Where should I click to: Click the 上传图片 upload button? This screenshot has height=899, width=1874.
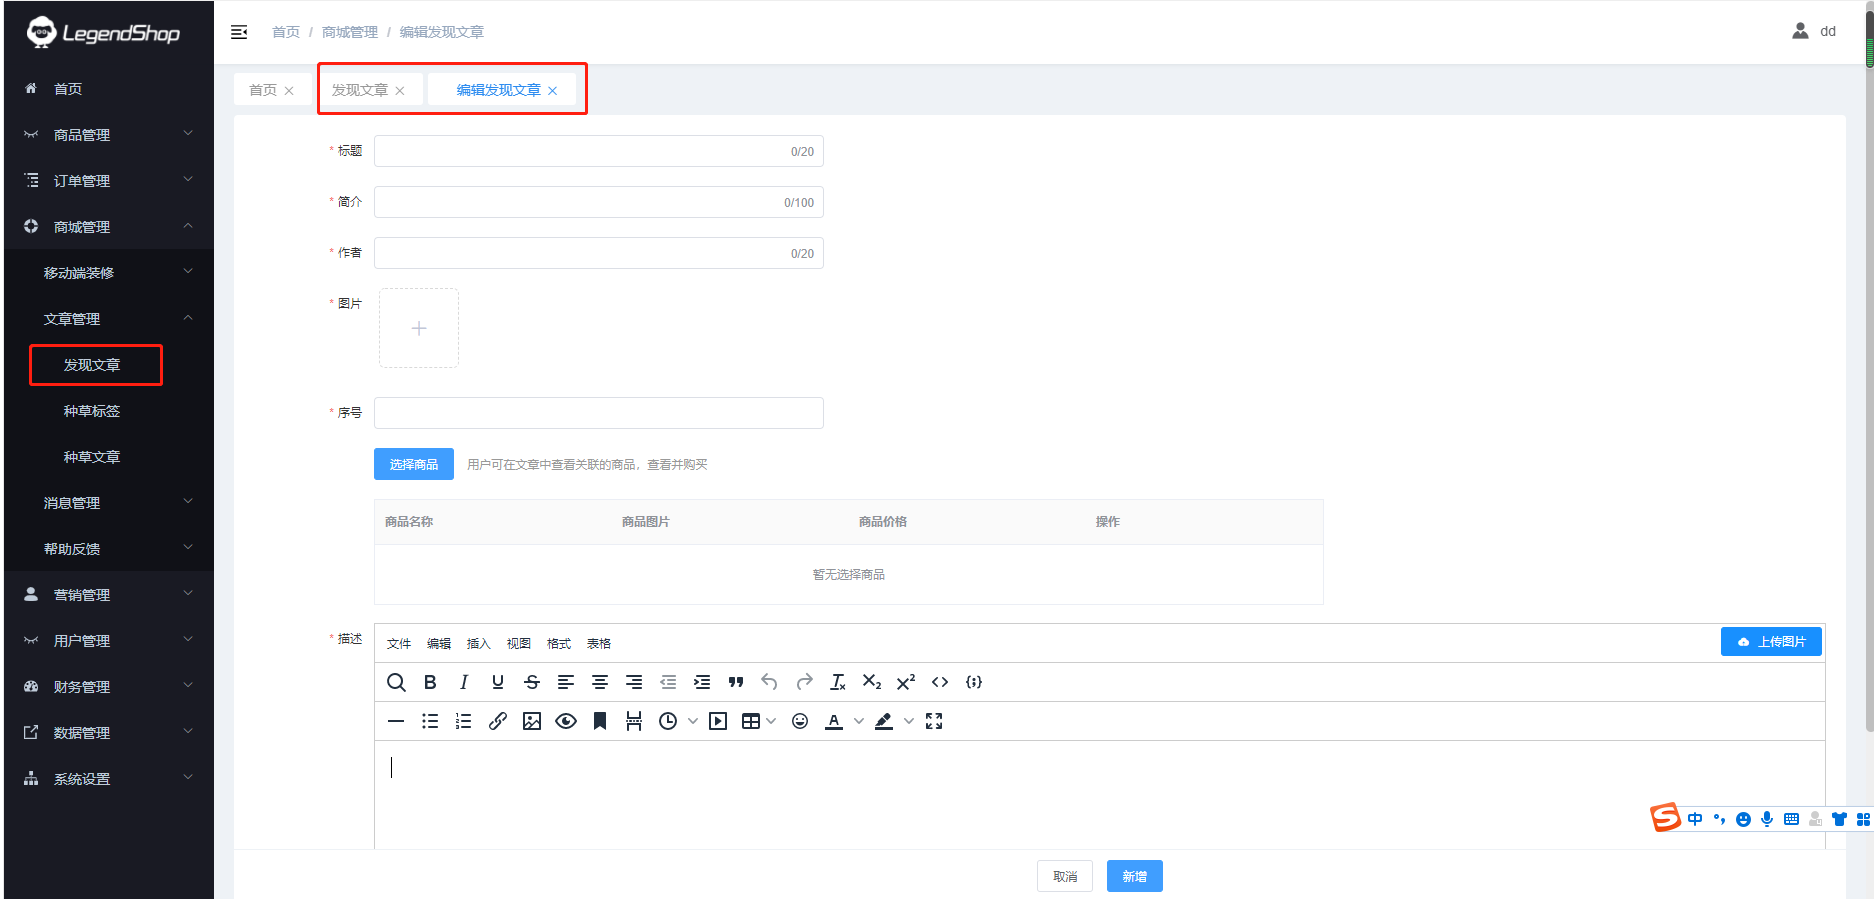tap(1771, 642)
